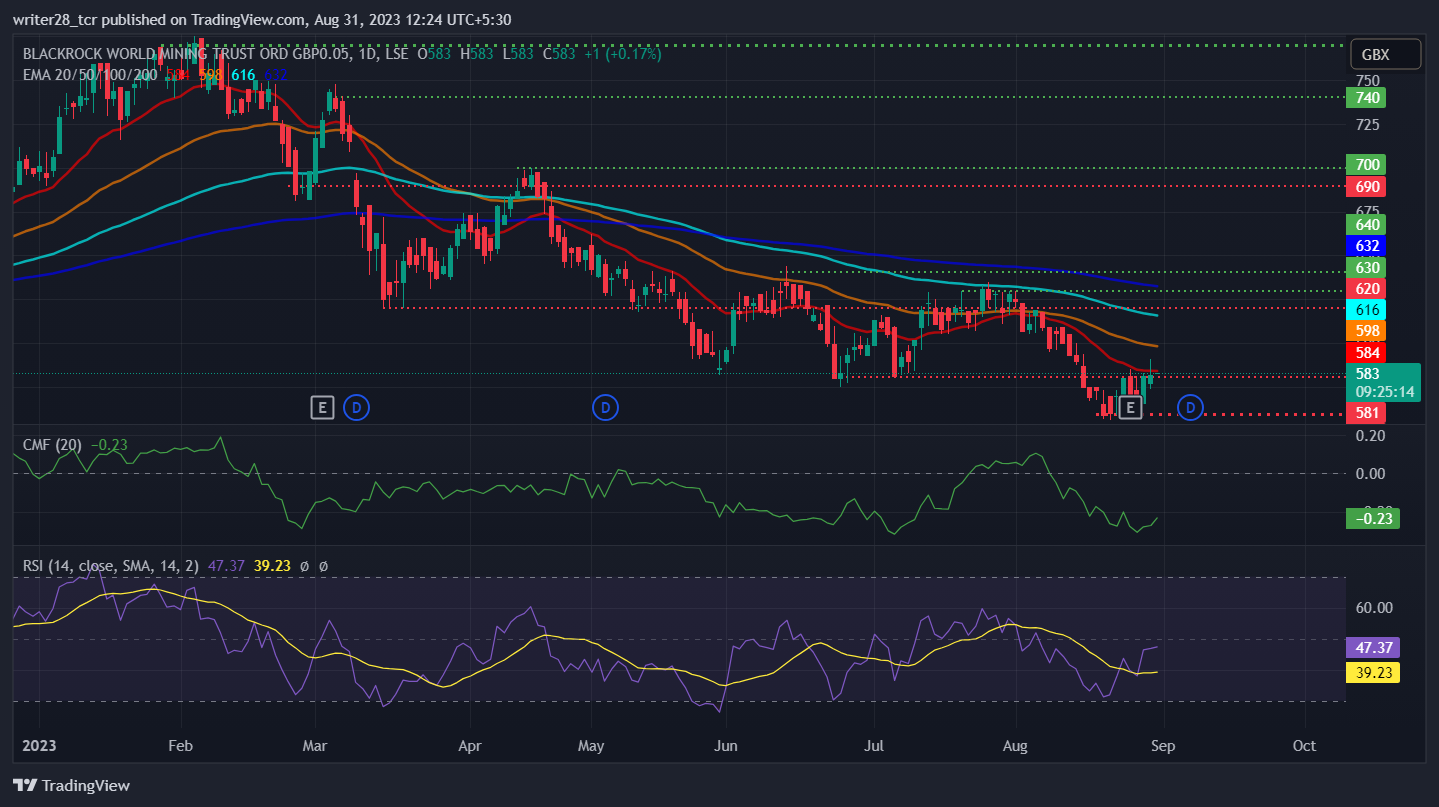Click the Aug label on time axis

click(x=1016, y=746)
